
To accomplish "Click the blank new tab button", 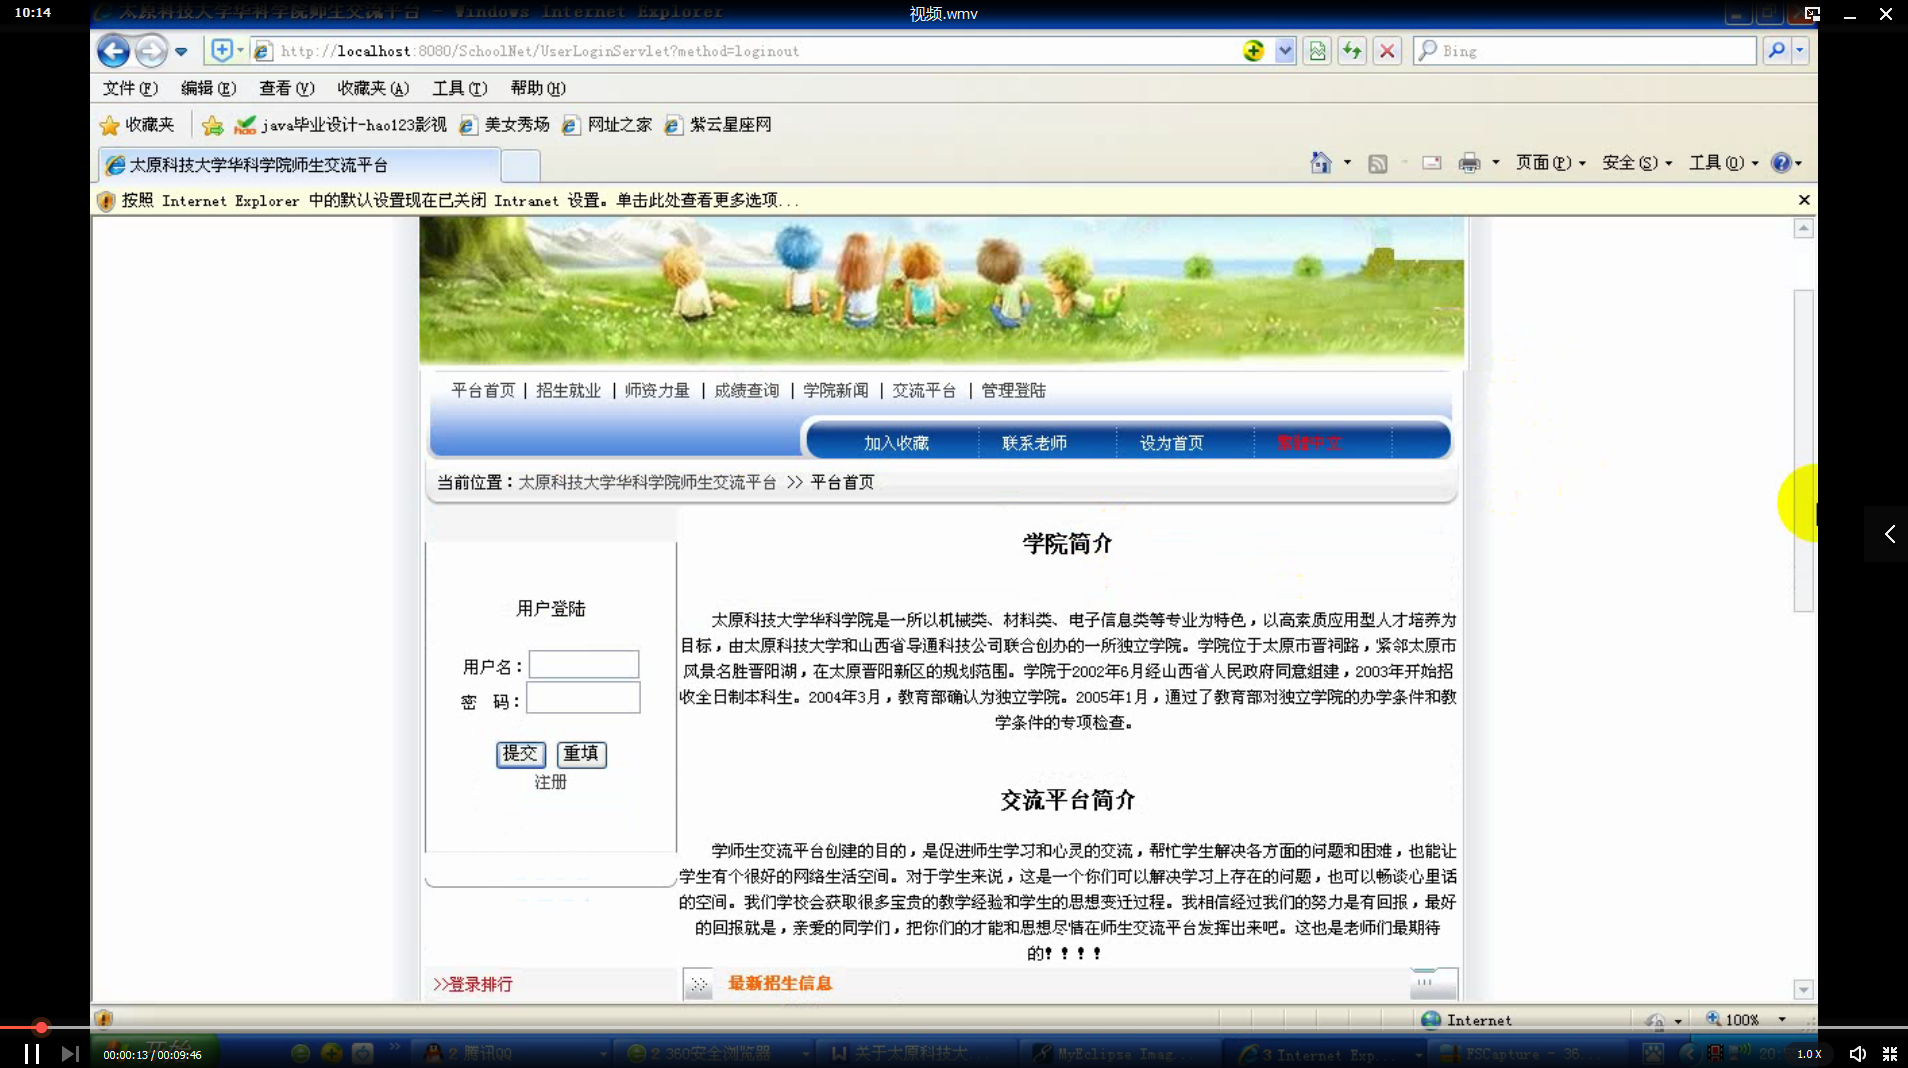I will click(520, 165).
